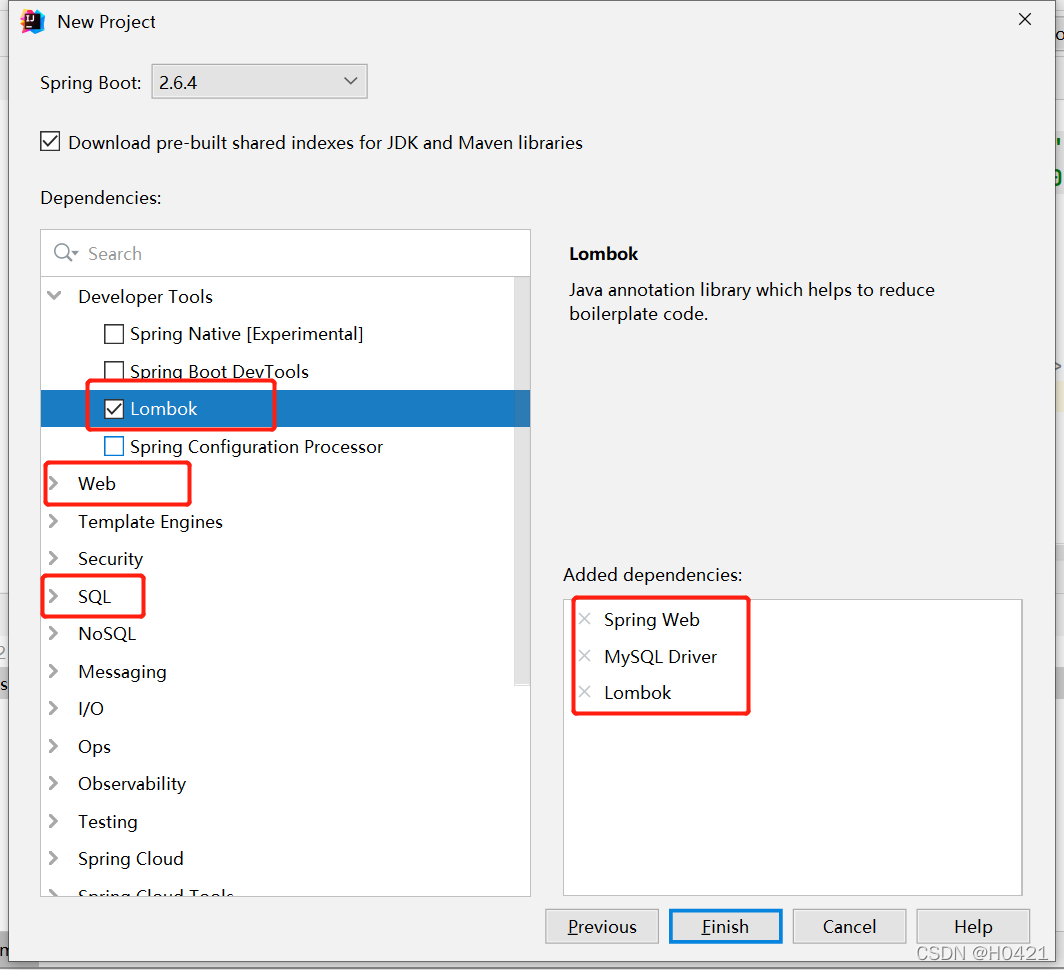Select Lombok in added dependencies list
Image resolution: width=1064 pixels, height=970 pixels.
637,693
